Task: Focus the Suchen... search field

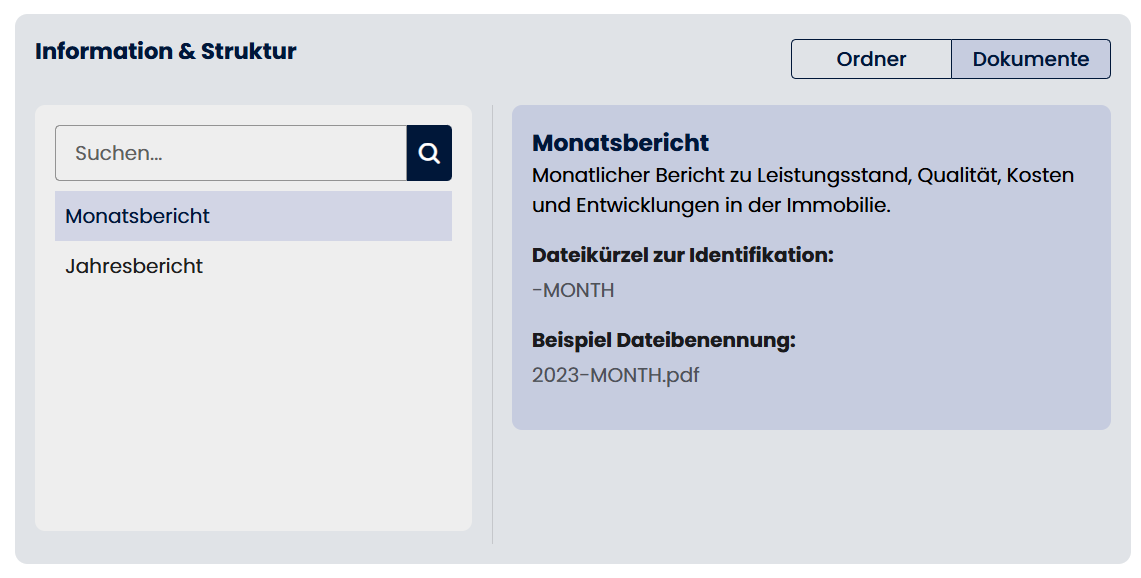Action: pyautogui.click(x=231, y=153)
